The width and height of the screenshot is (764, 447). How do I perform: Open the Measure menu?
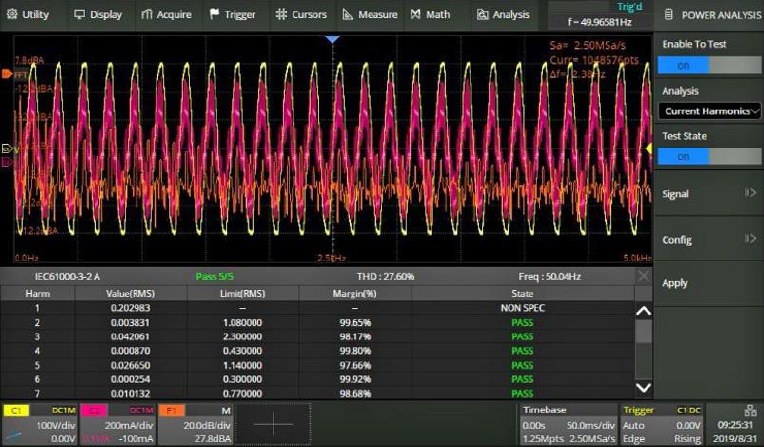coord(370,15)
